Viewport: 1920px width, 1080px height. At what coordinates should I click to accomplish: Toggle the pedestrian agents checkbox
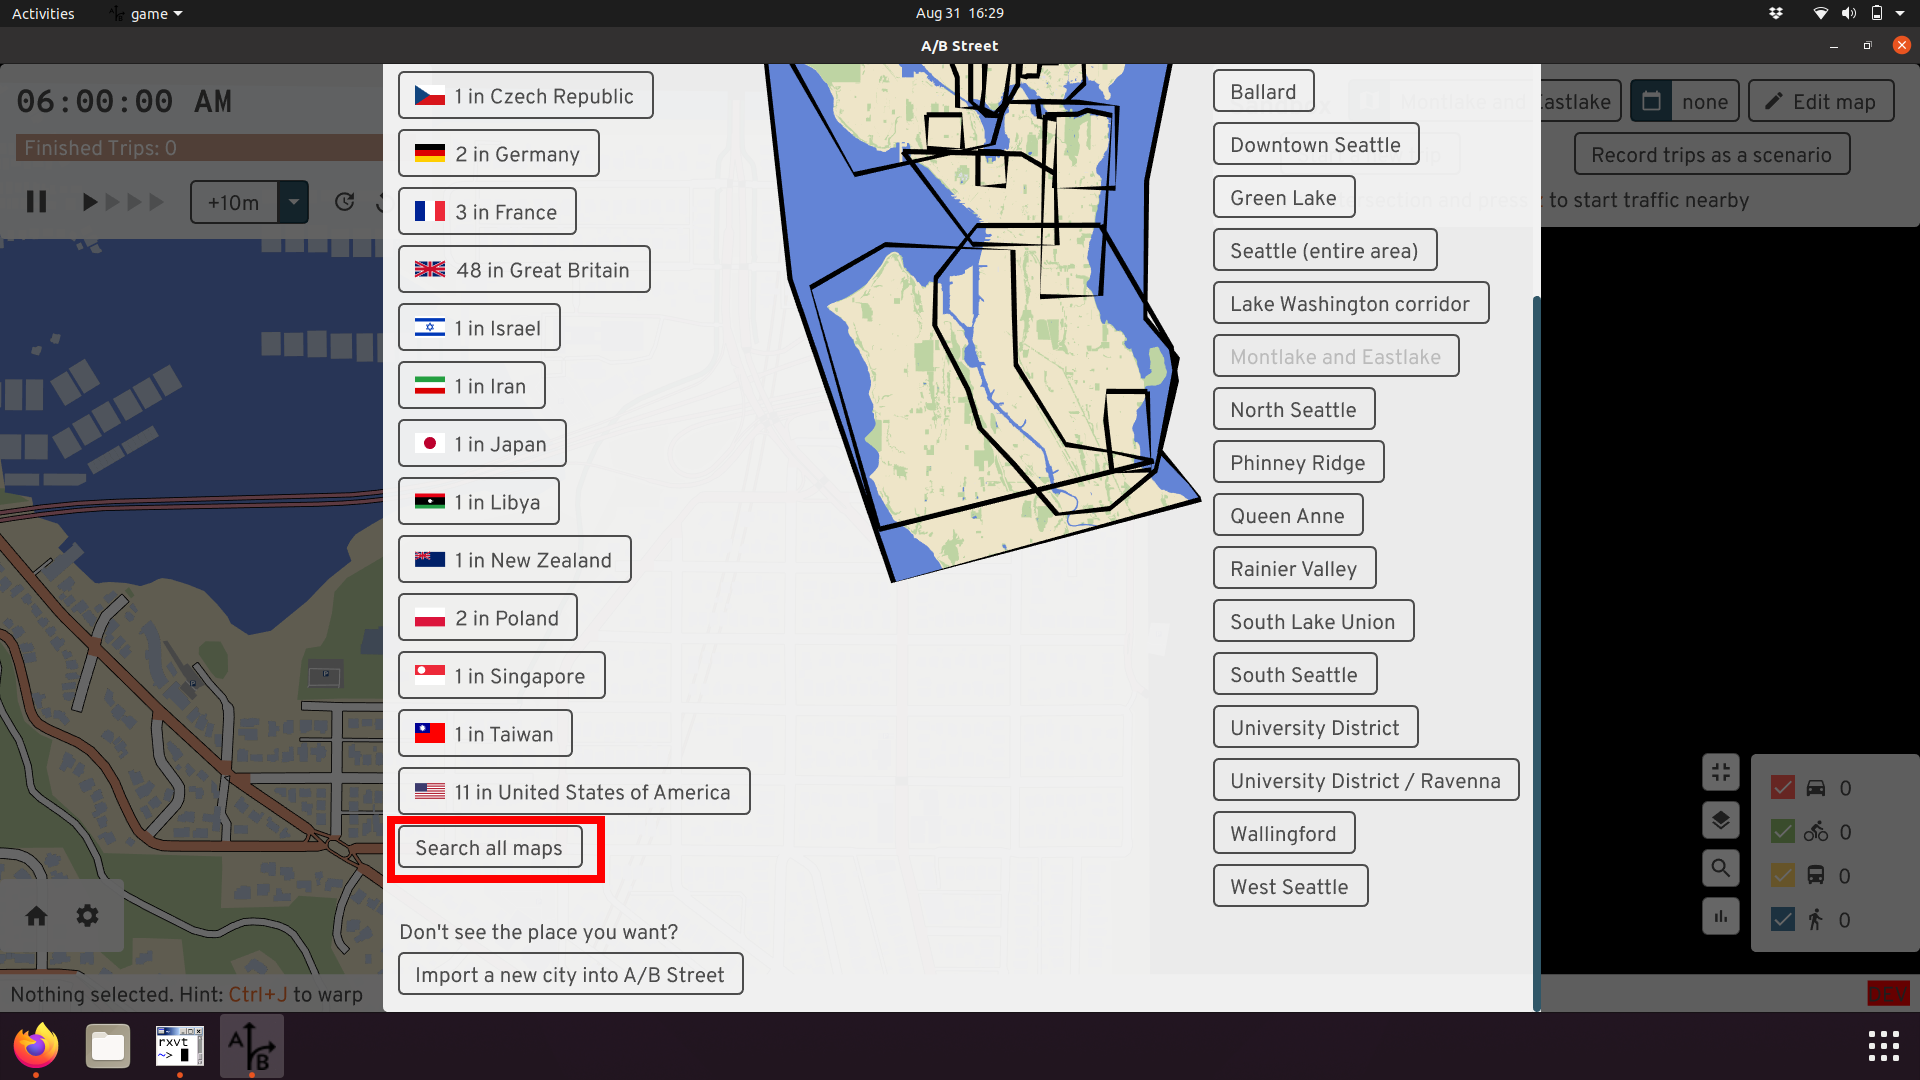pyautogui.click(x=1782, y=920)
